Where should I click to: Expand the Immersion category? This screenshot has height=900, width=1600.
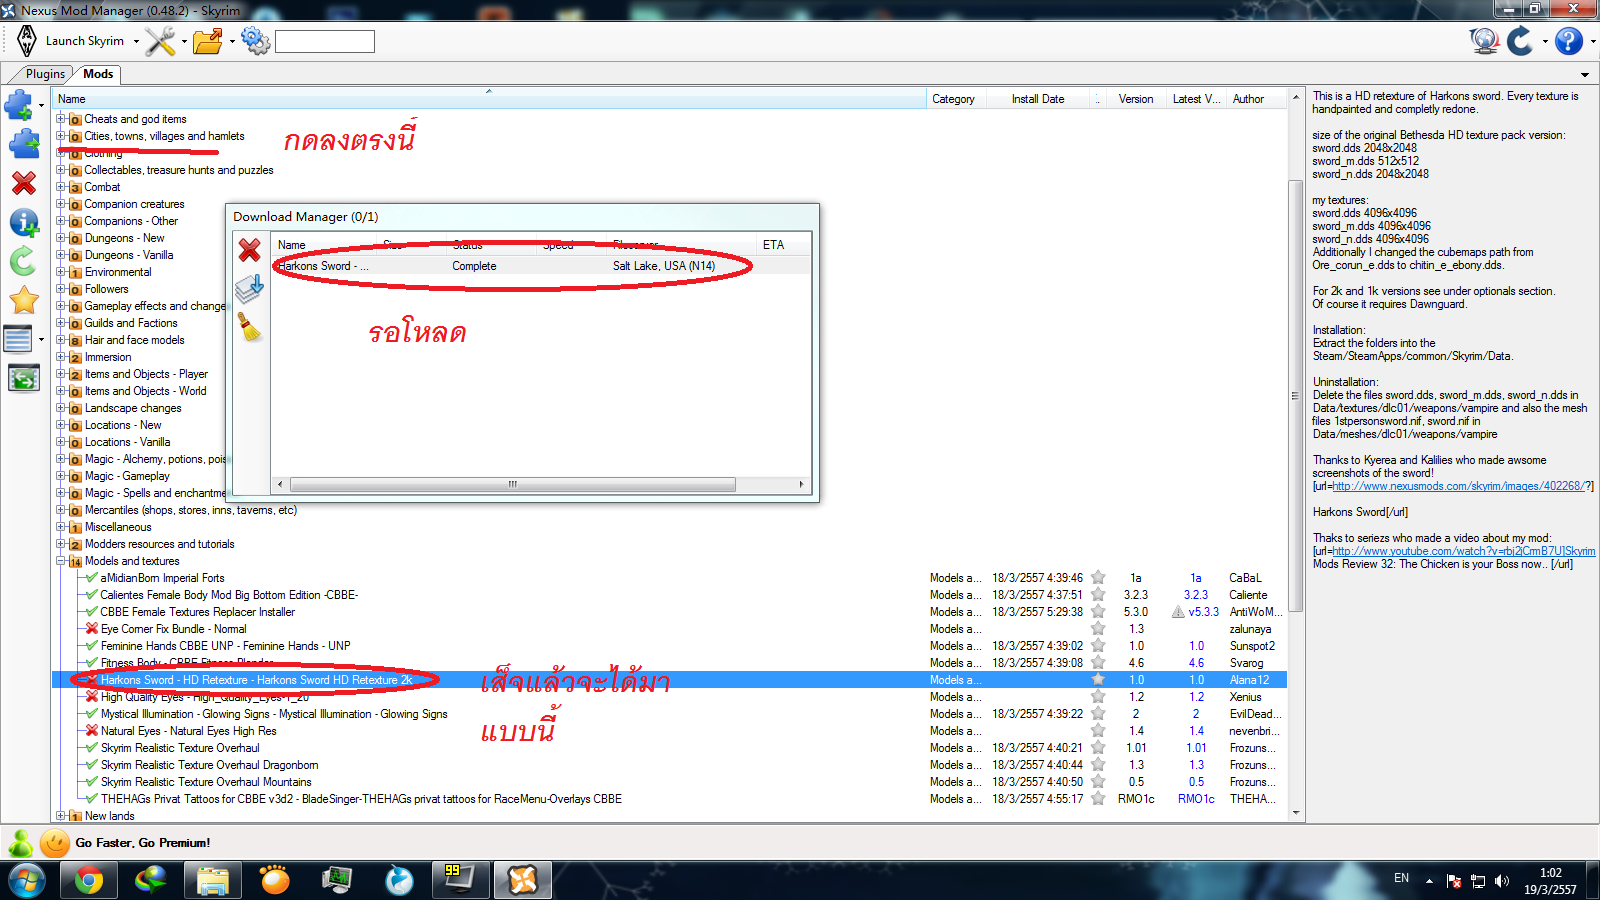61,357
